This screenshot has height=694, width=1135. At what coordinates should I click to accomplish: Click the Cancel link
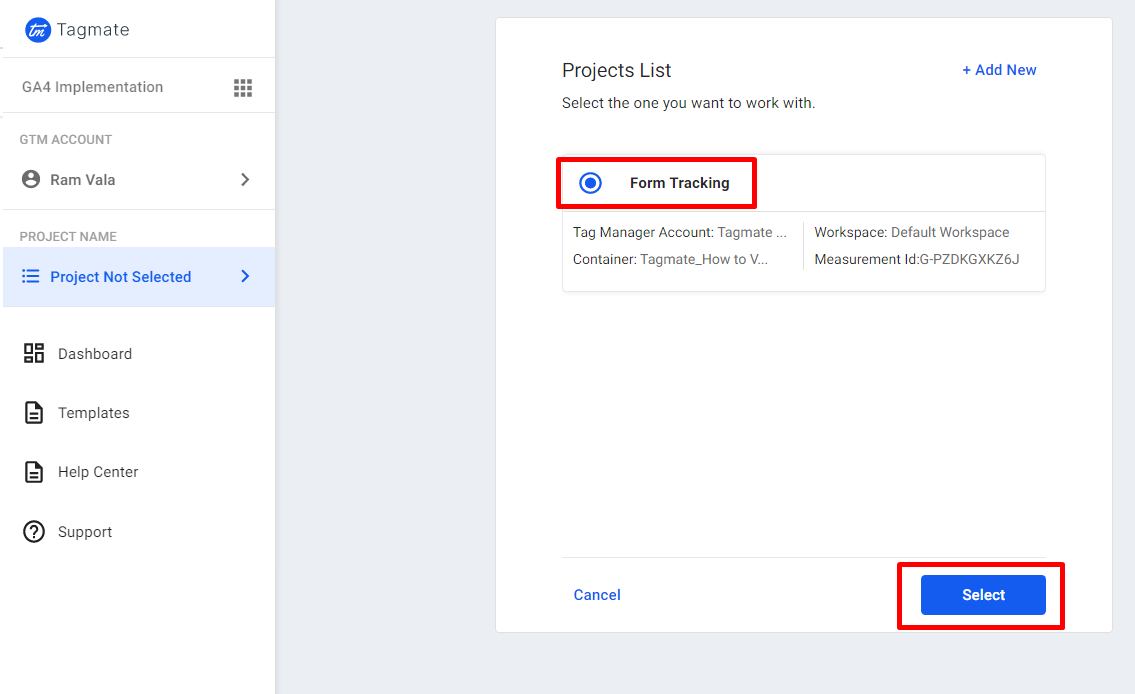click(x=597, y=595)
